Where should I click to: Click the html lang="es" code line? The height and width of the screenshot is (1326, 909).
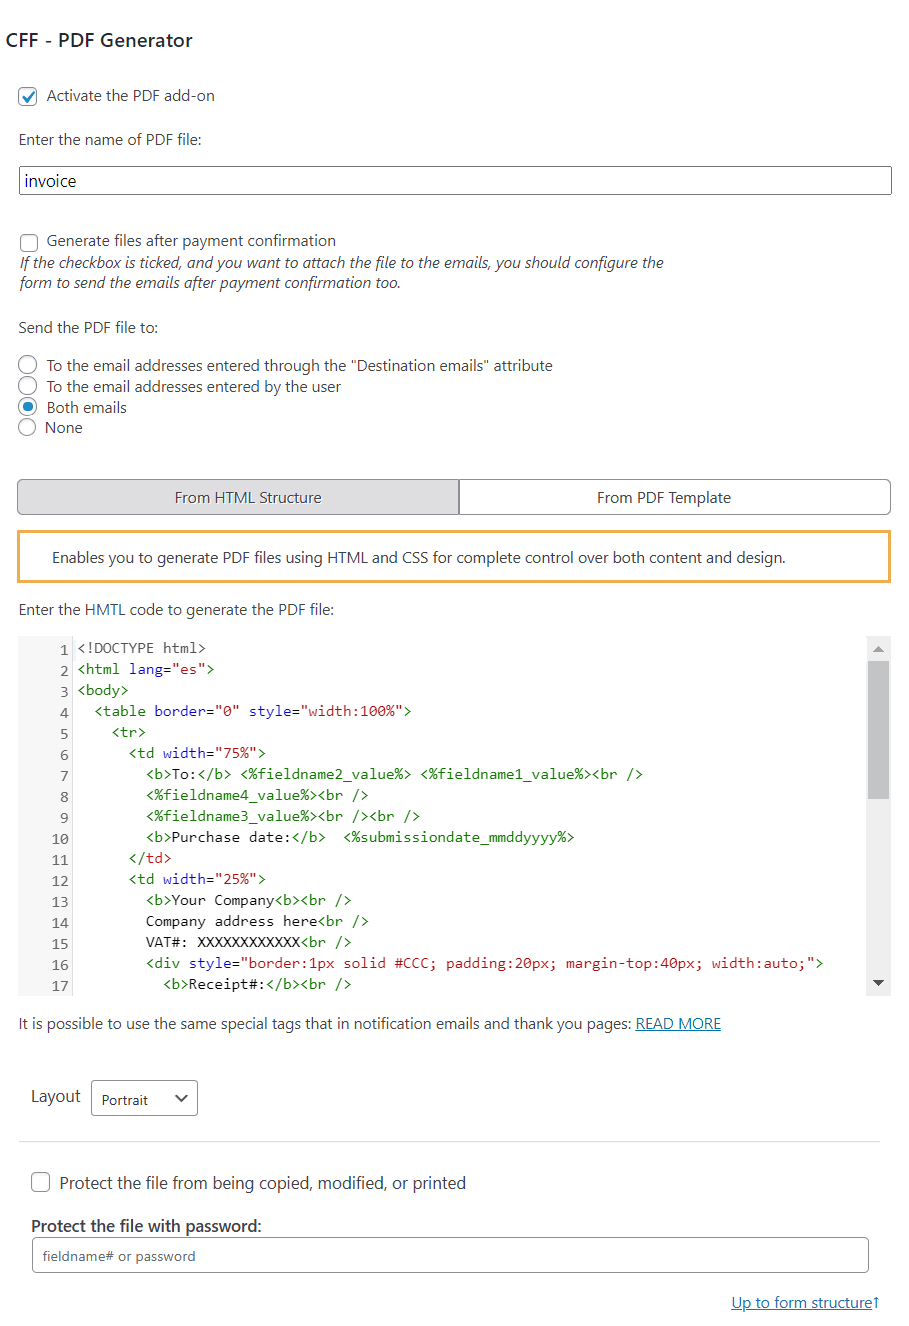tap(146, 669)
